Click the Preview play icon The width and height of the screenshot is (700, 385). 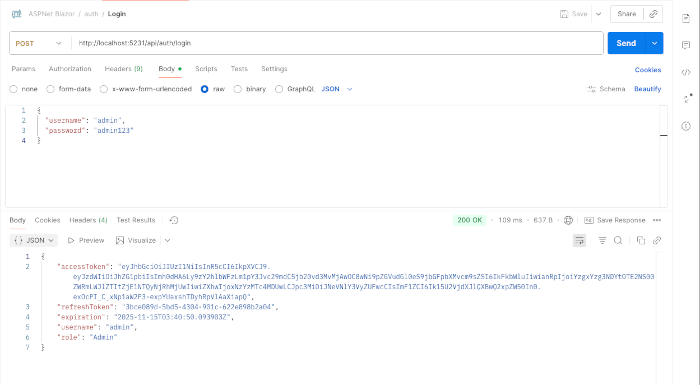click(71, 240)
